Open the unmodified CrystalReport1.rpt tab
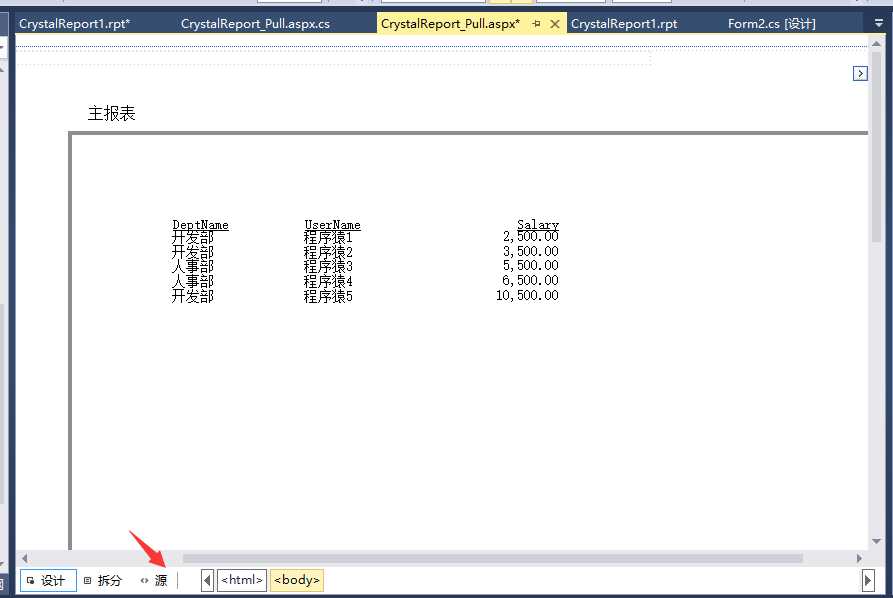 pyautogui.click(x=624, y=24)
